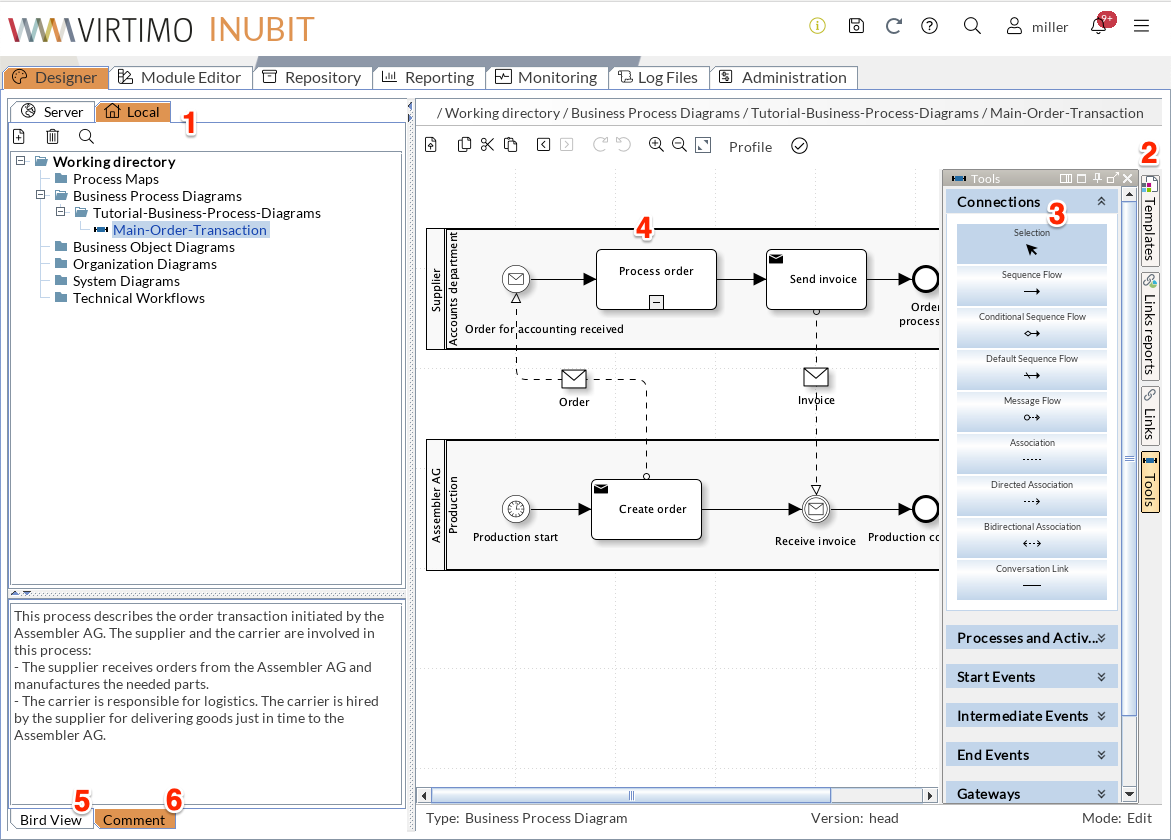1171x840 pixels.
Task: Pin the Tools panel
Action: (x=1097, y=178)
